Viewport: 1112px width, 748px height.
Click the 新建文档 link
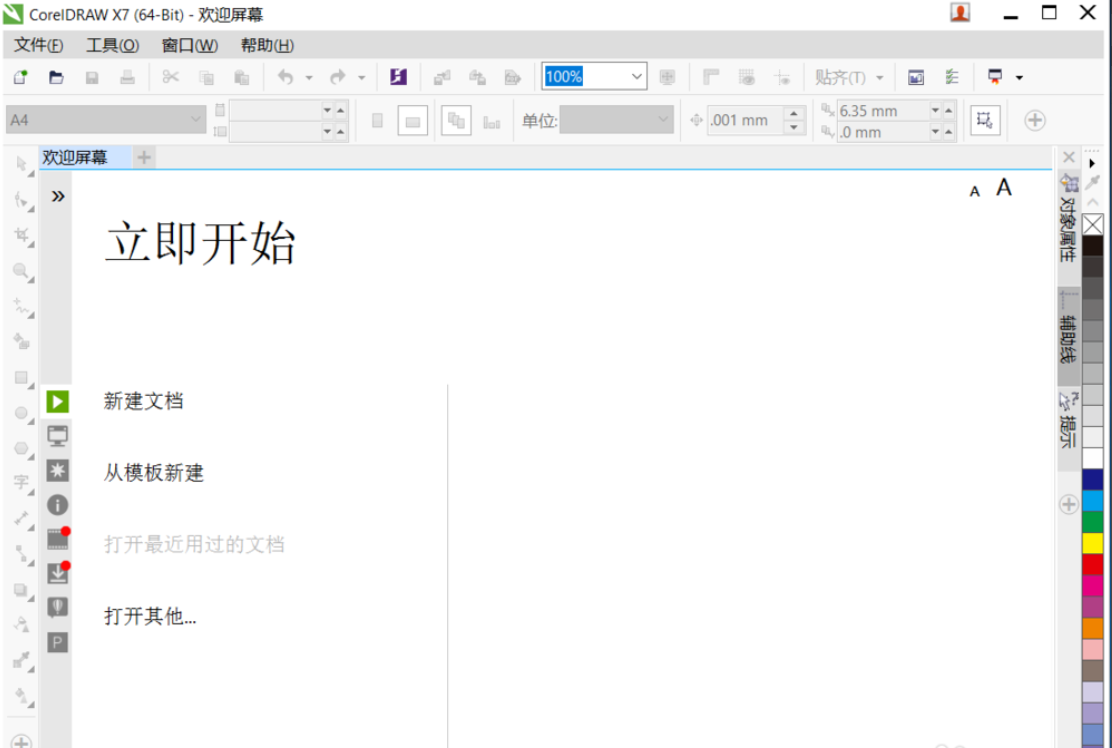tap(143, 401)
